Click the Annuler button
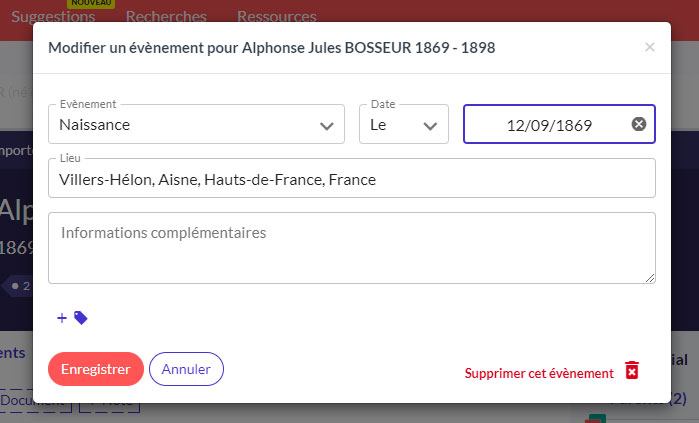This screenshot has height=423, width=699. pos(186,369)
